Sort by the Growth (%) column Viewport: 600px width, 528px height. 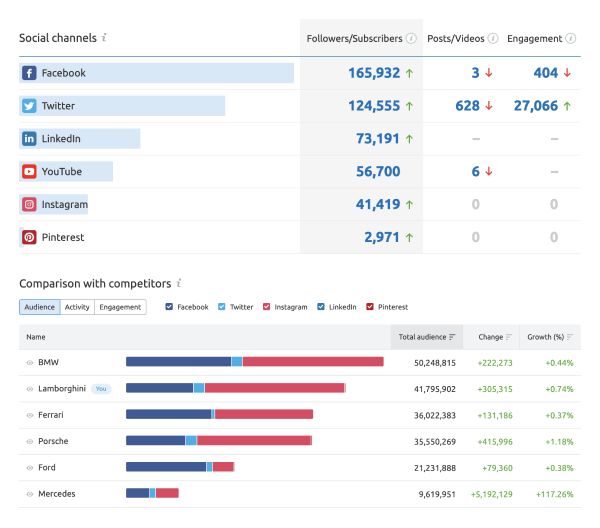[550, 337]
